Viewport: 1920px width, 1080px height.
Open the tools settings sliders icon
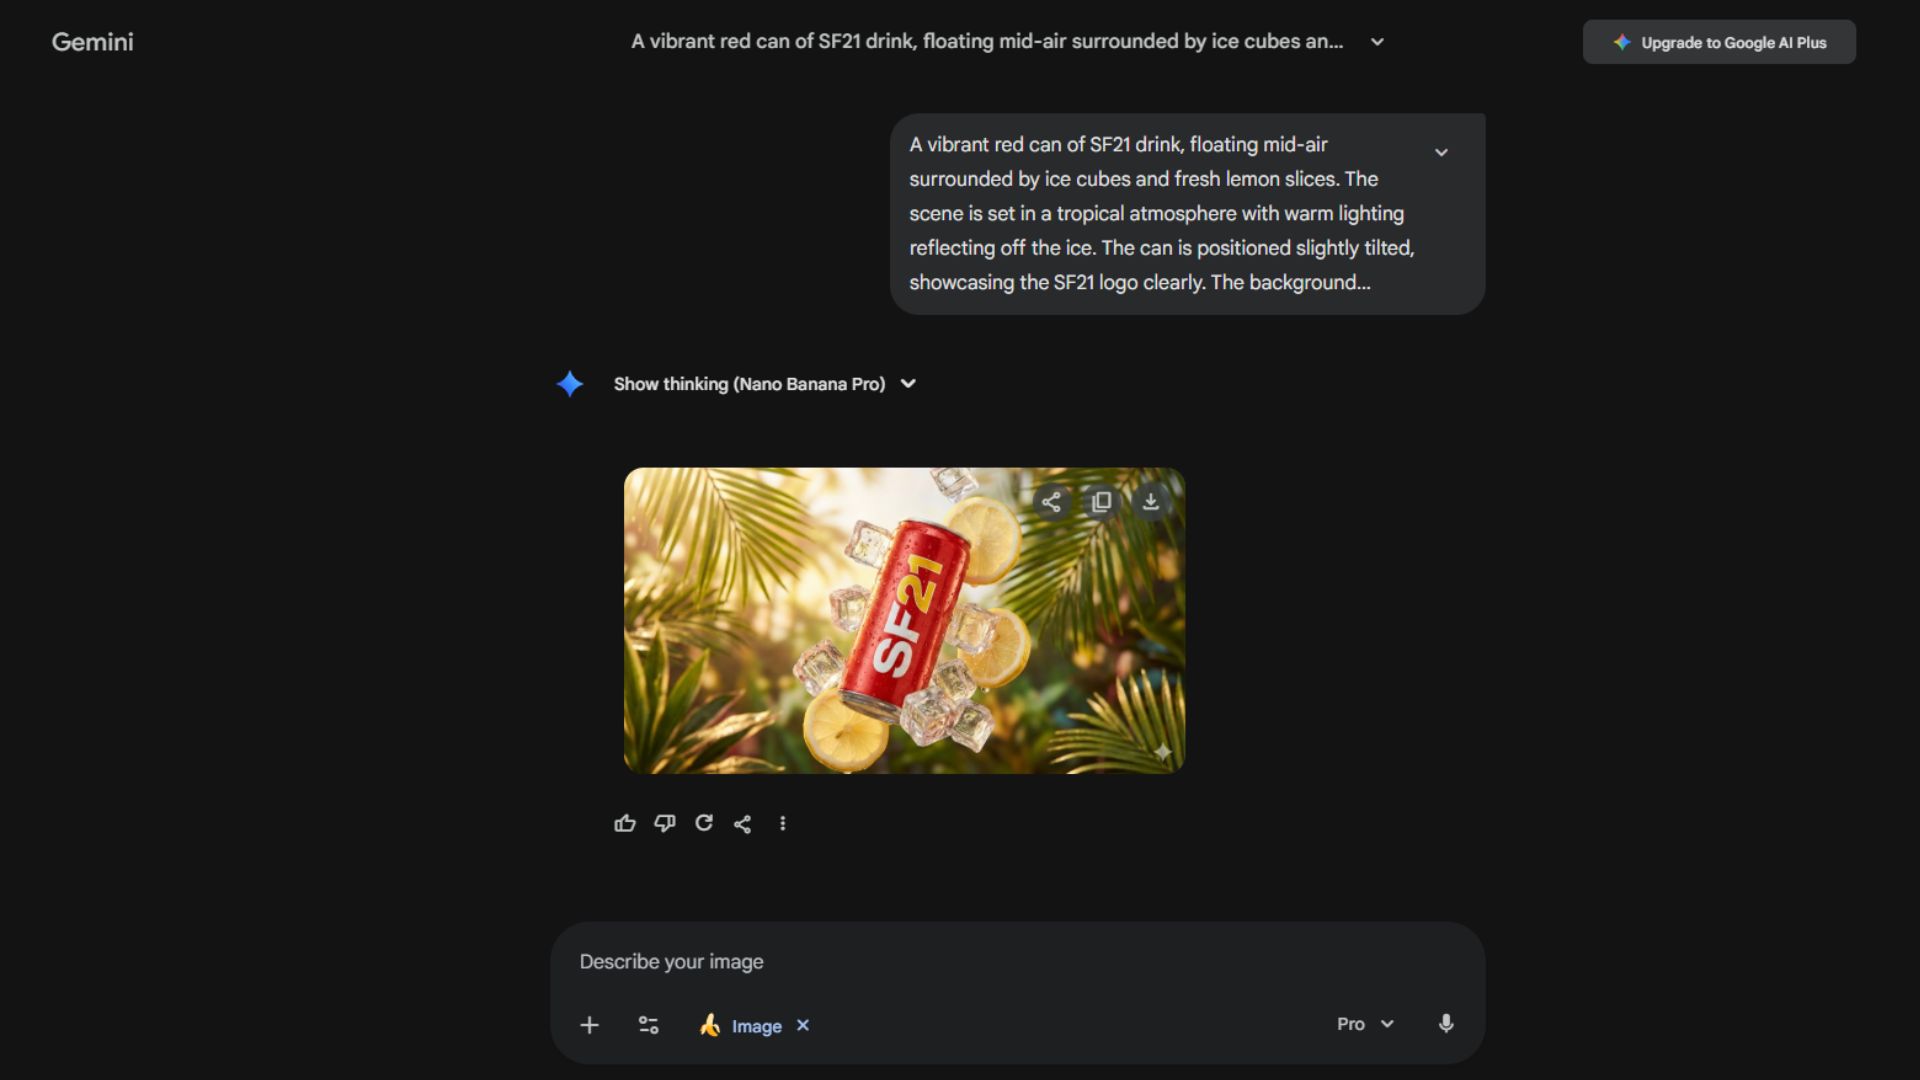point(649,1025)
